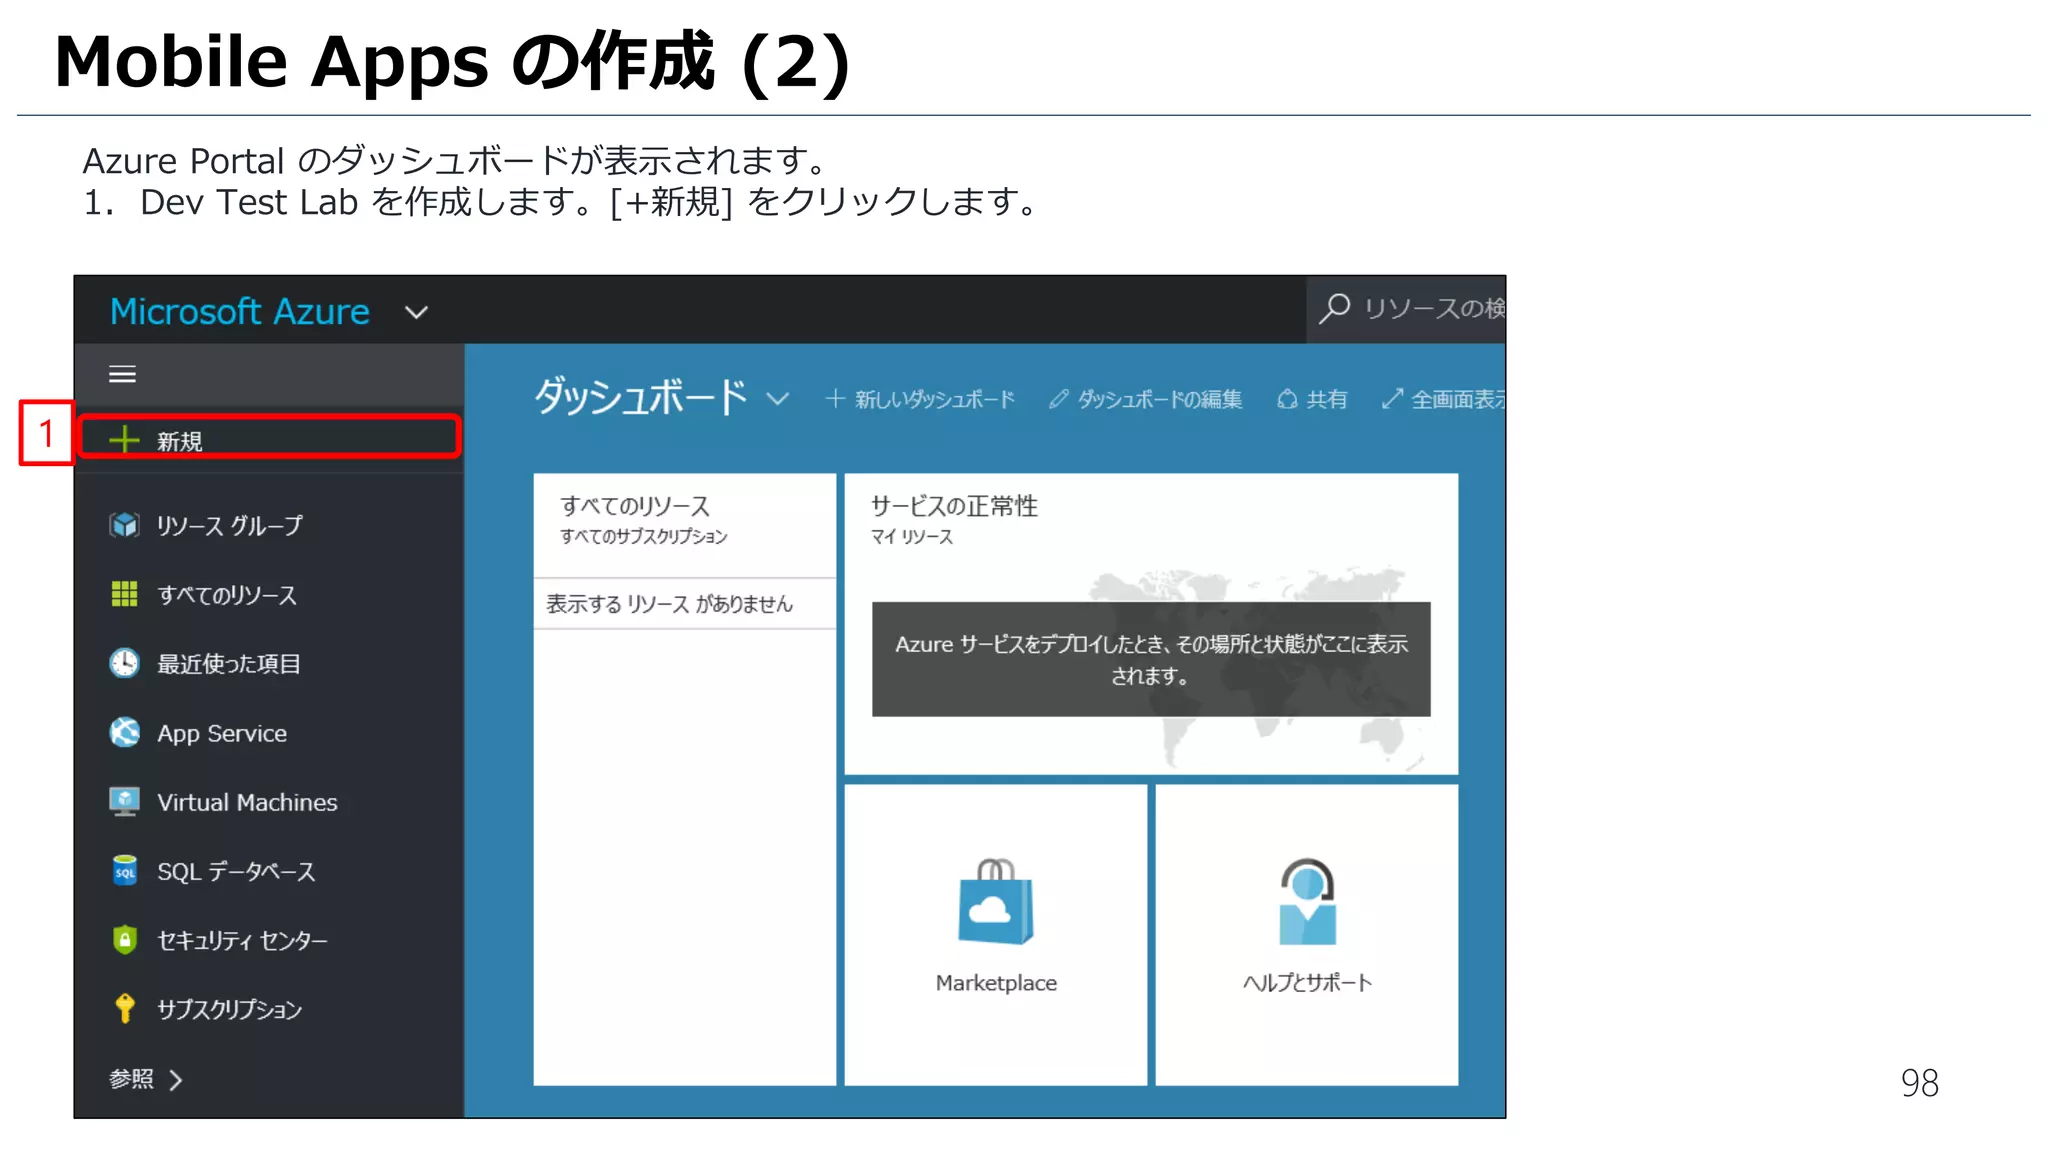Screen dimensions: 2048x1152
Task: Click 全画面表示 label
Action: pyautogui.click(x=1458, y=399)
